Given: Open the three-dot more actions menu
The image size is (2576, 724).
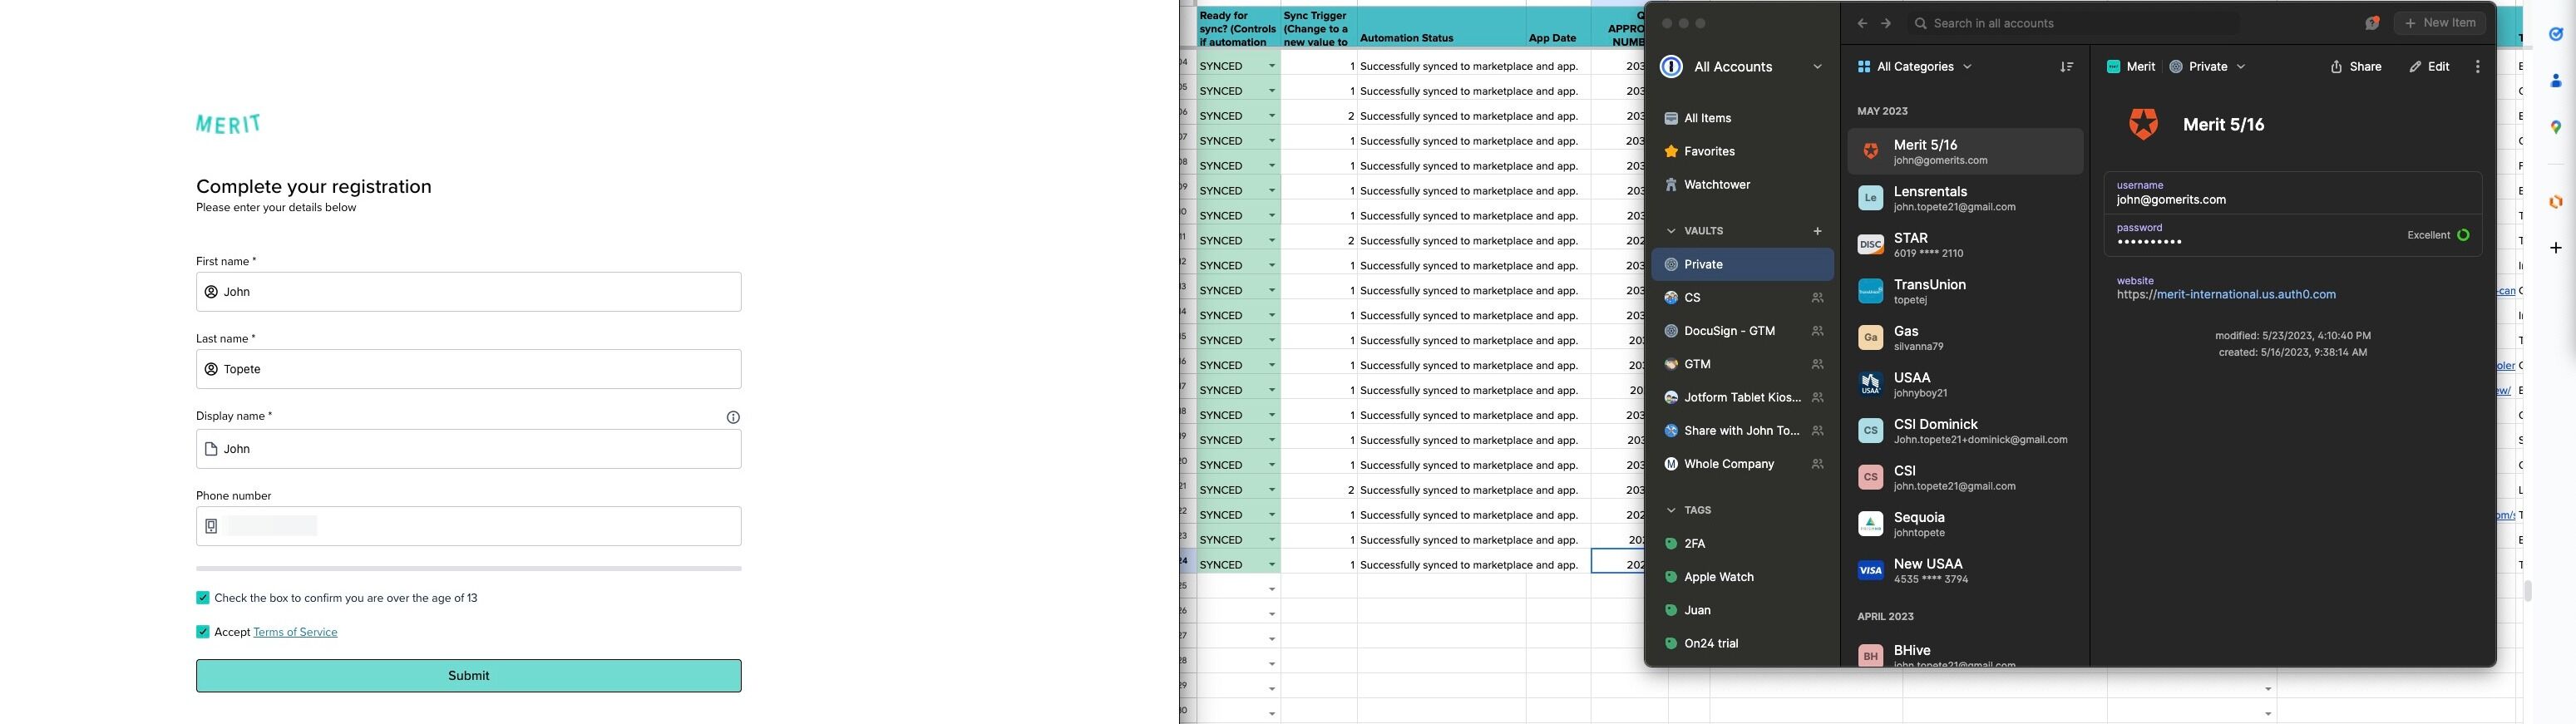Looking at the screenshot, I should (x=2477, y=67).
